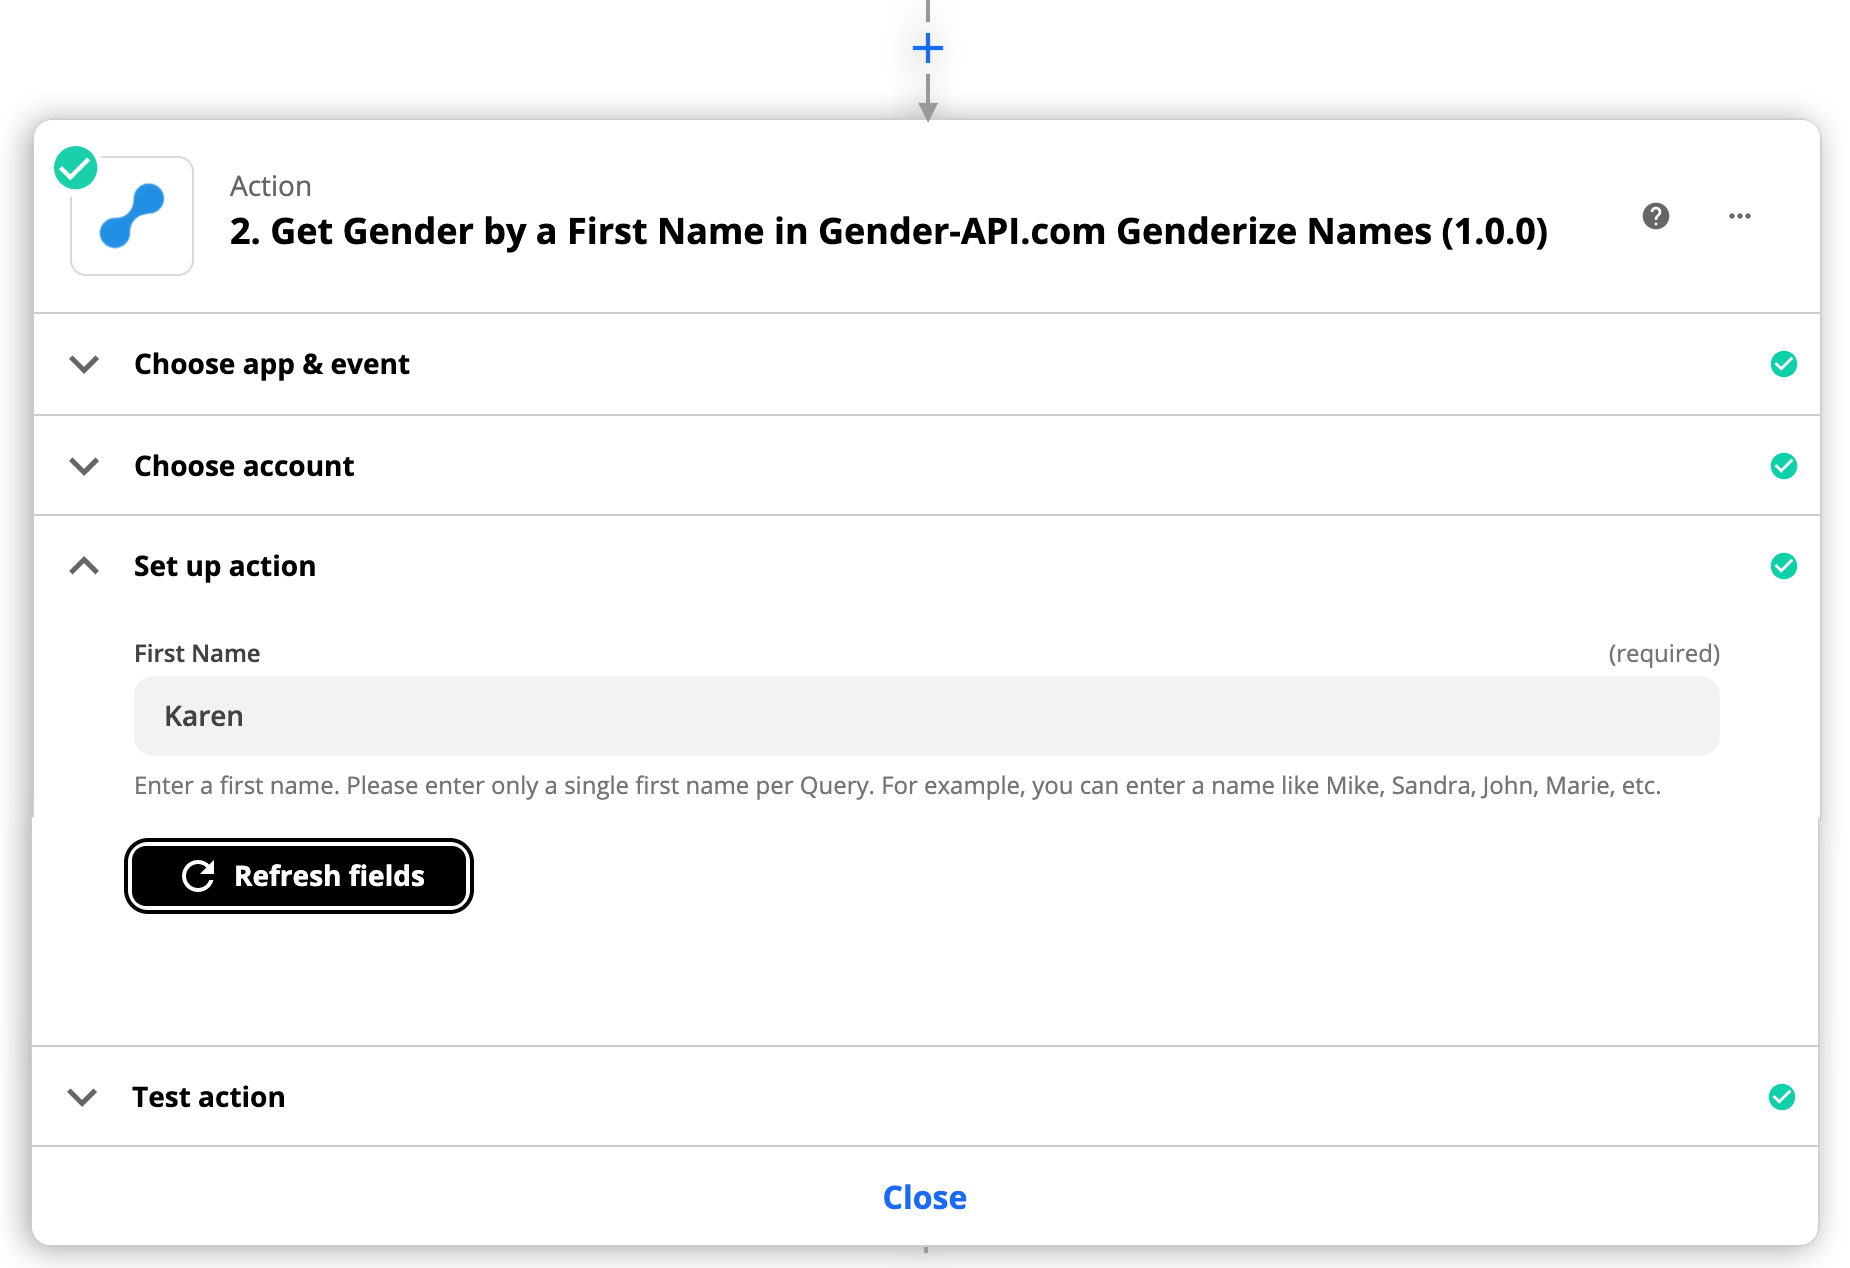This screenshot has width=1850, height=1268.
Task: Click the status check beside Choose account
Action: (1784, 466)
